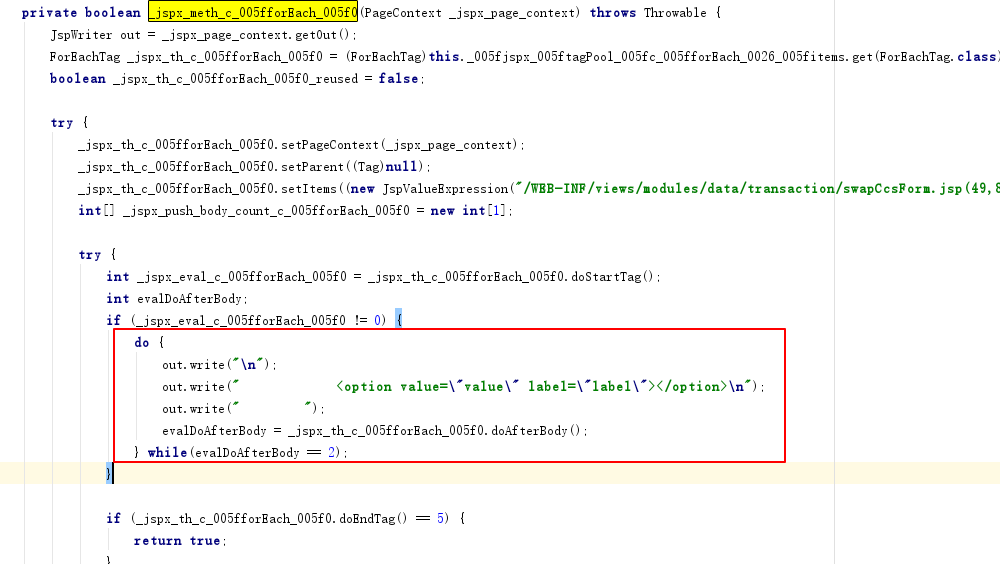Click the throws keyword in method signature
The image size is (1000, 564).
point(612,13)
